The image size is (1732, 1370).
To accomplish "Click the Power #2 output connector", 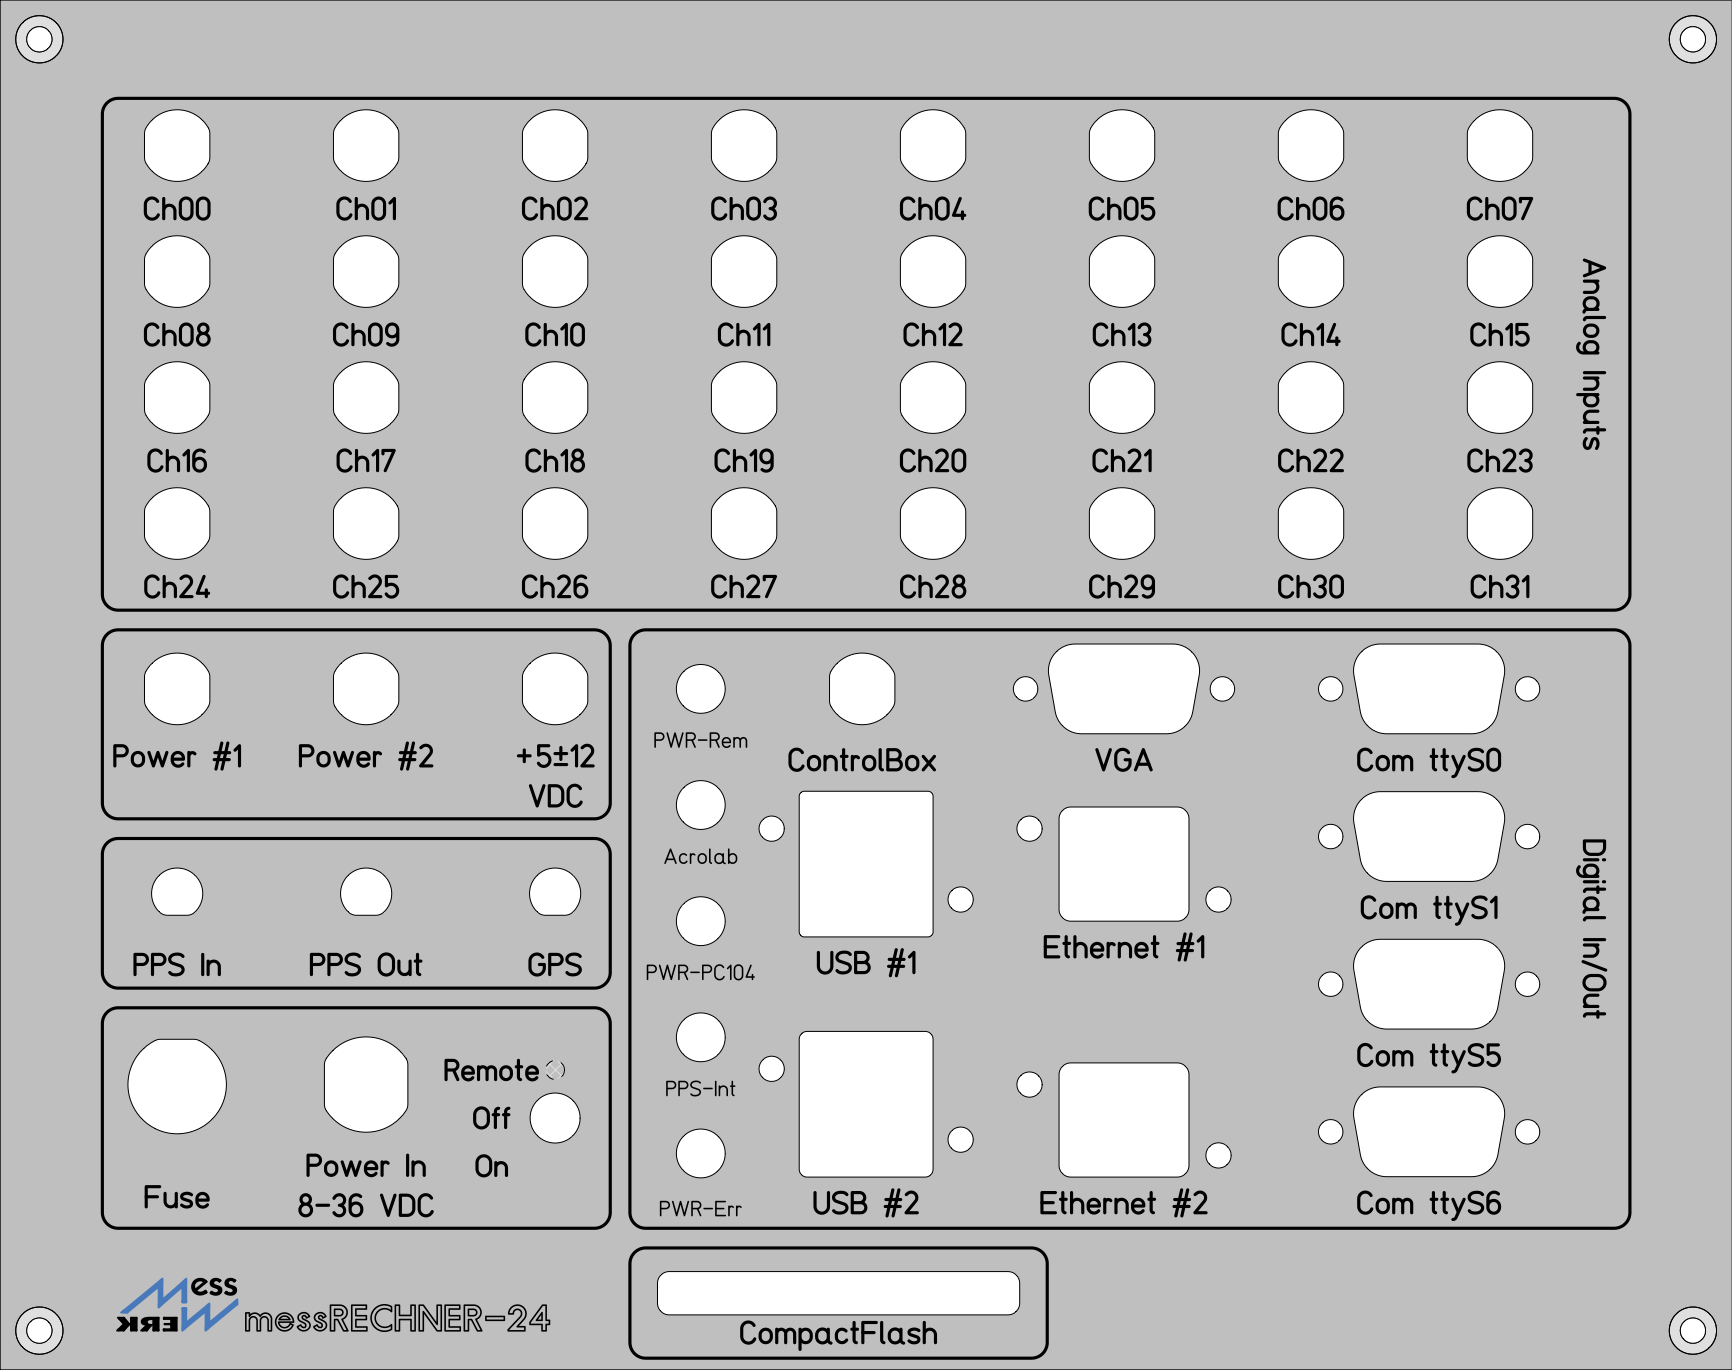I will pos(366,689).
